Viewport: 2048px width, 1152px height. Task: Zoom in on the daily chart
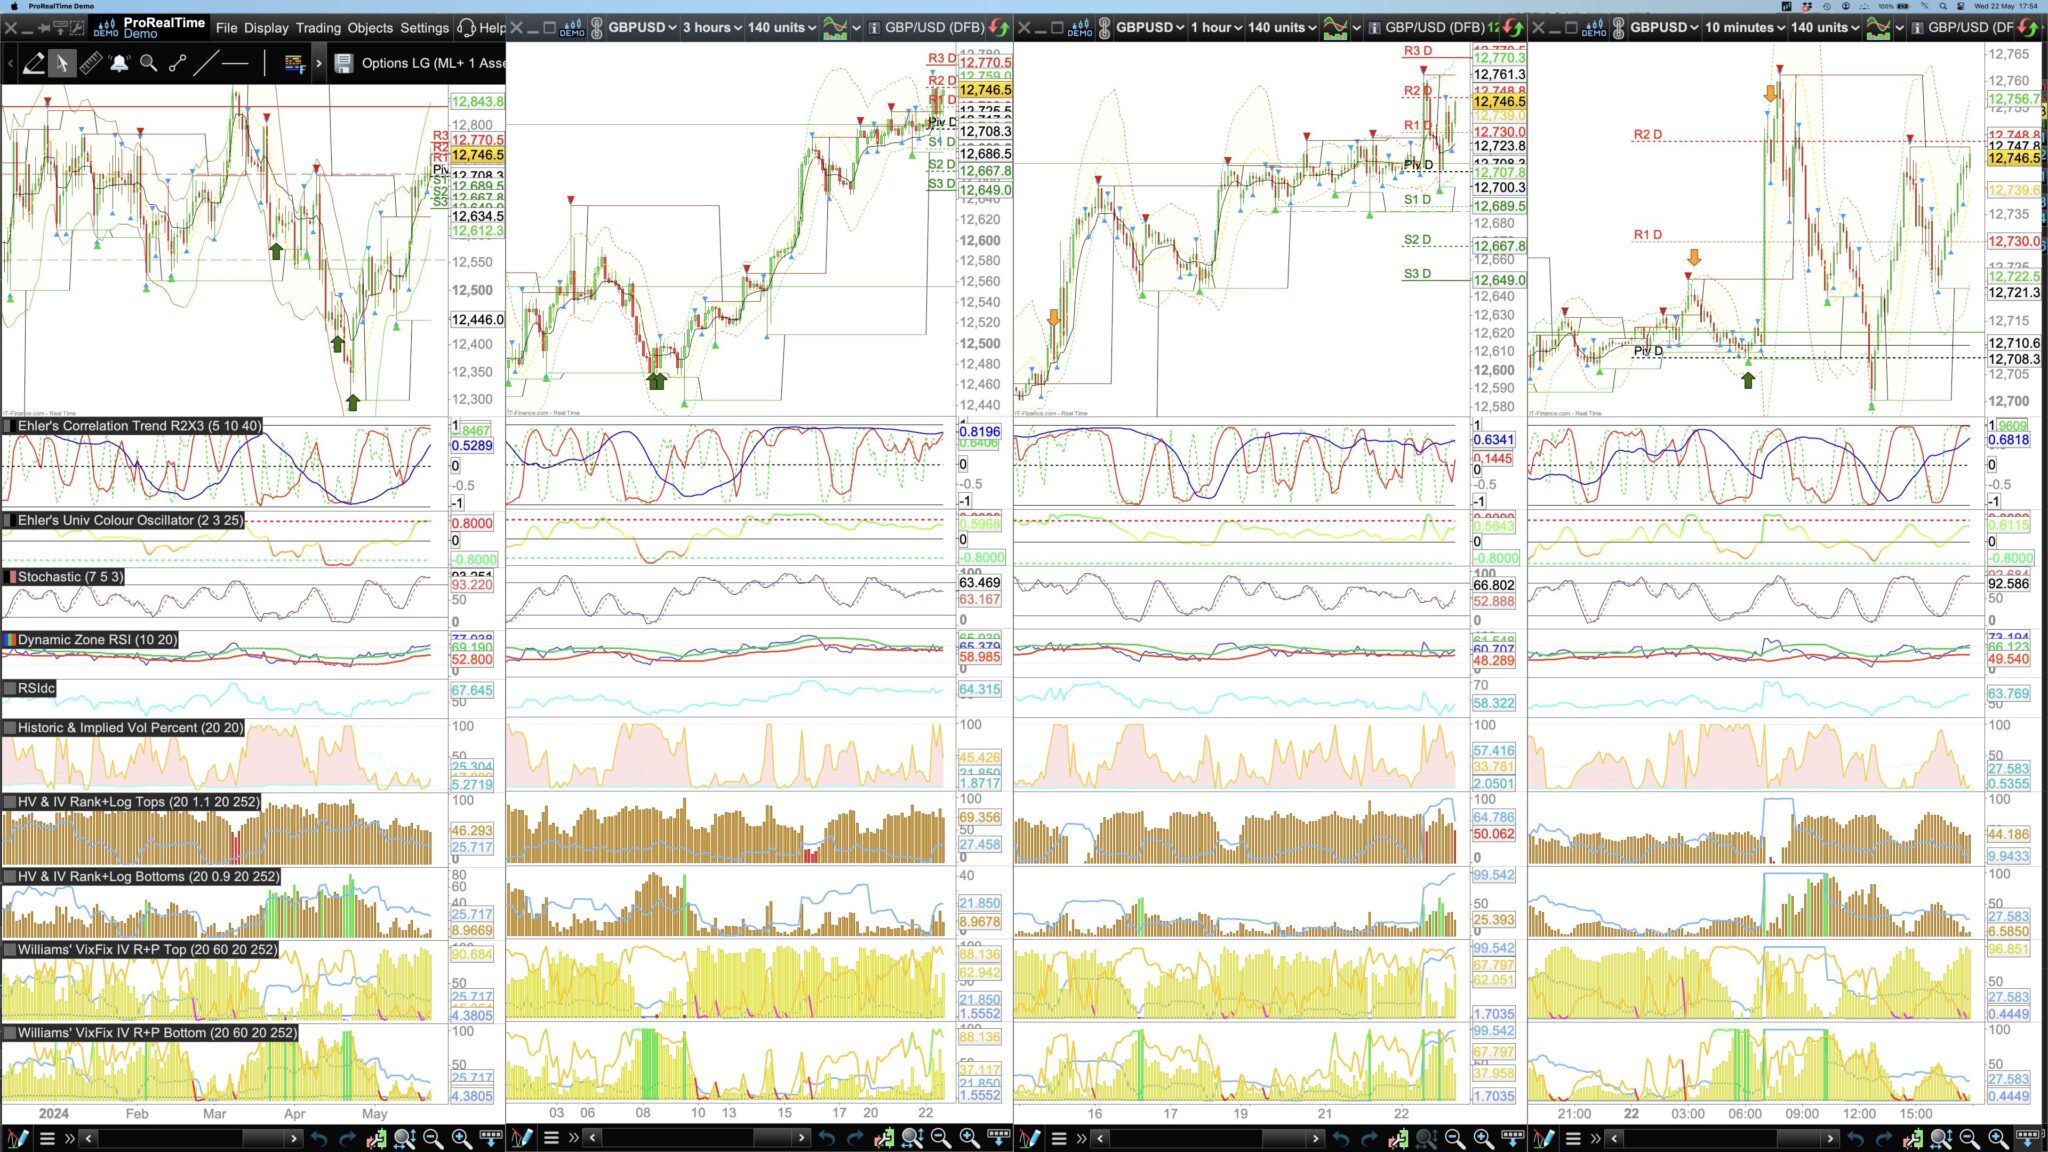tap(462, 1138)
